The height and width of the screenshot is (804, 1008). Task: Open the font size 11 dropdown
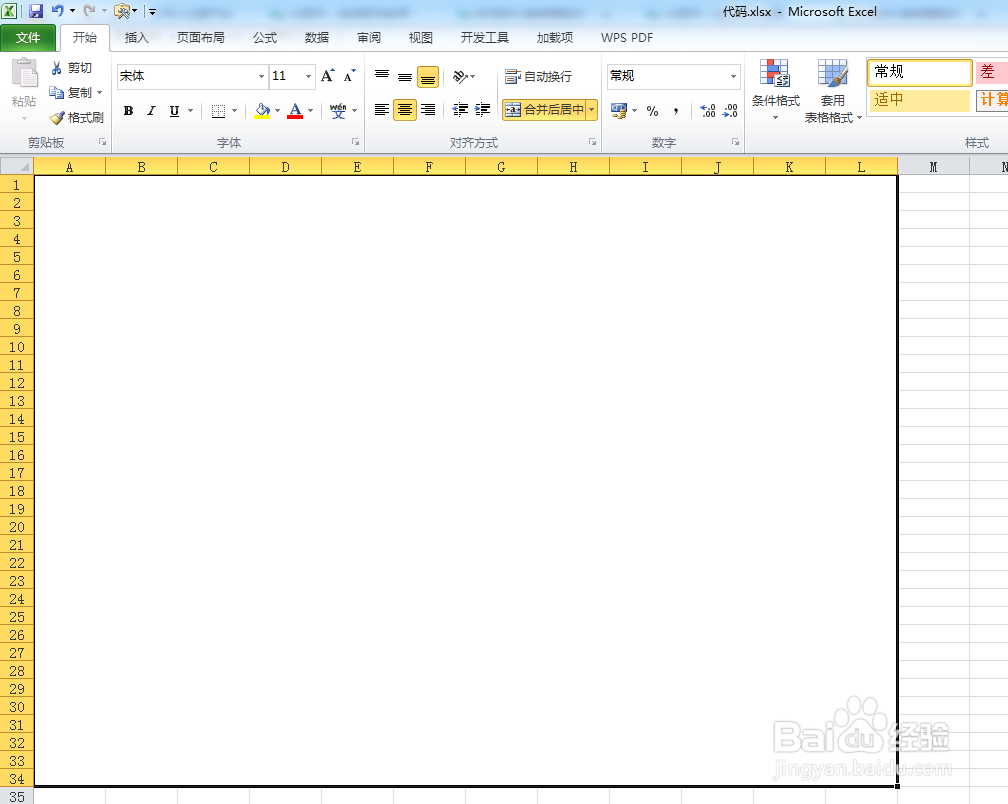click(309, 76)
